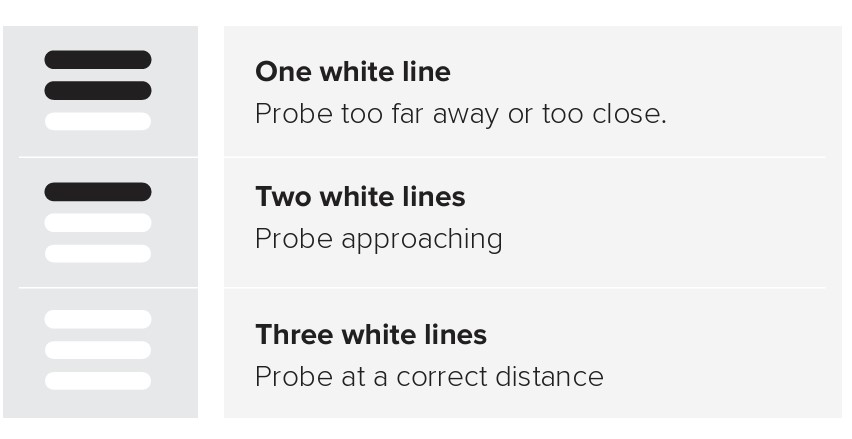Click the bottom white bar in the two-white-lines icon
This screenshot has width=852, height=439.
[x=98, y=253]
